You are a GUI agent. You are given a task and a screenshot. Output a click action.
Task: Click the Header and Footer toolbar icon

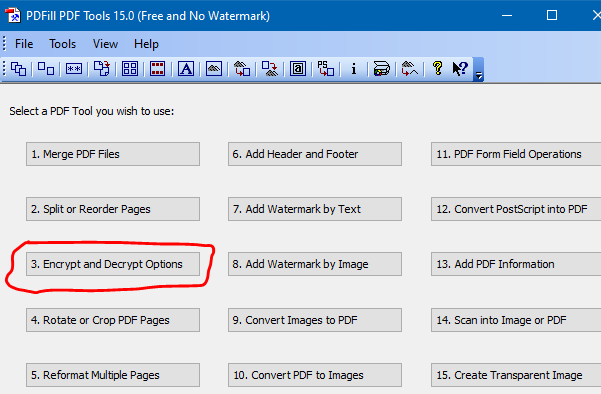(x=158, y=69)
